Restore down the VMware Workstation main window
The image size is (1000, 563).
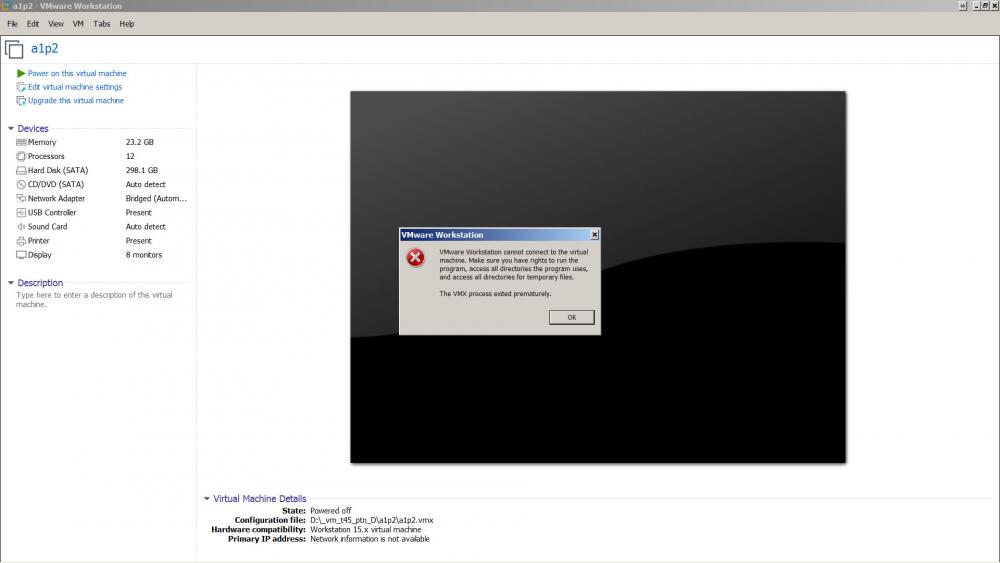coord(985,6)
